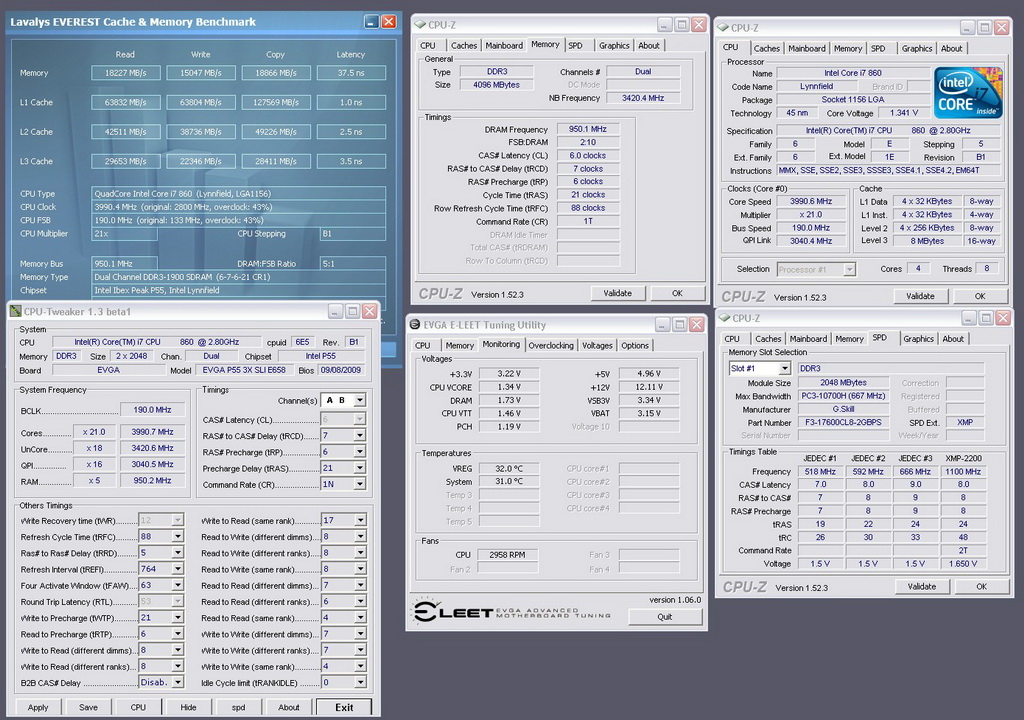Click the L1 Cache Copy 127569 MB/s value
This screenshot has width=1024, height=720.
click(x=276, y=103)
